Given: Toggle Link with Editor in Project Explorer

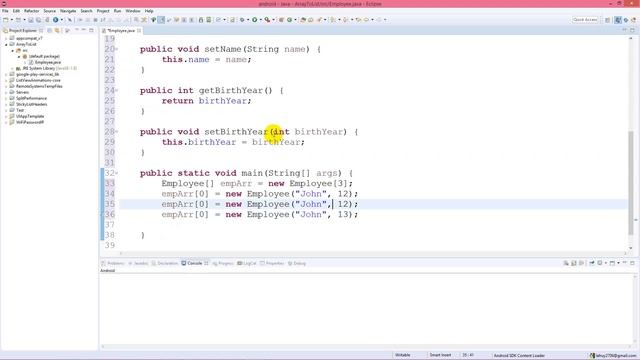Looking at the screenshot, I should (57, 31).
